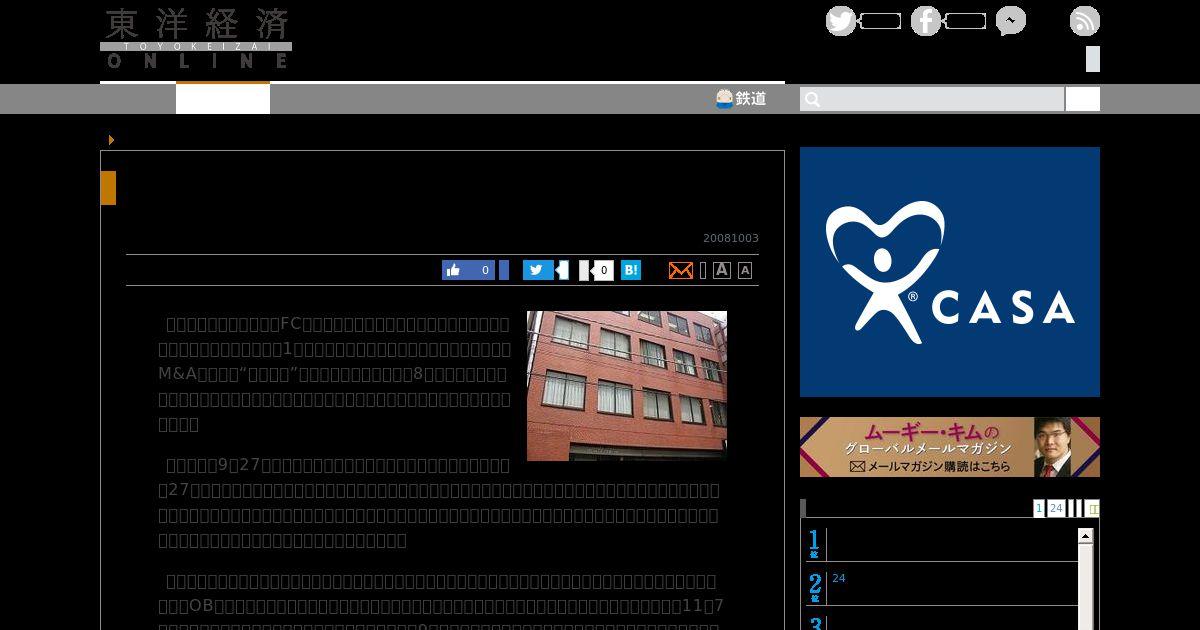Click the breadcrumb arrow marker
The width and height of the screenshot is (1200, 630).
[111, 140]
